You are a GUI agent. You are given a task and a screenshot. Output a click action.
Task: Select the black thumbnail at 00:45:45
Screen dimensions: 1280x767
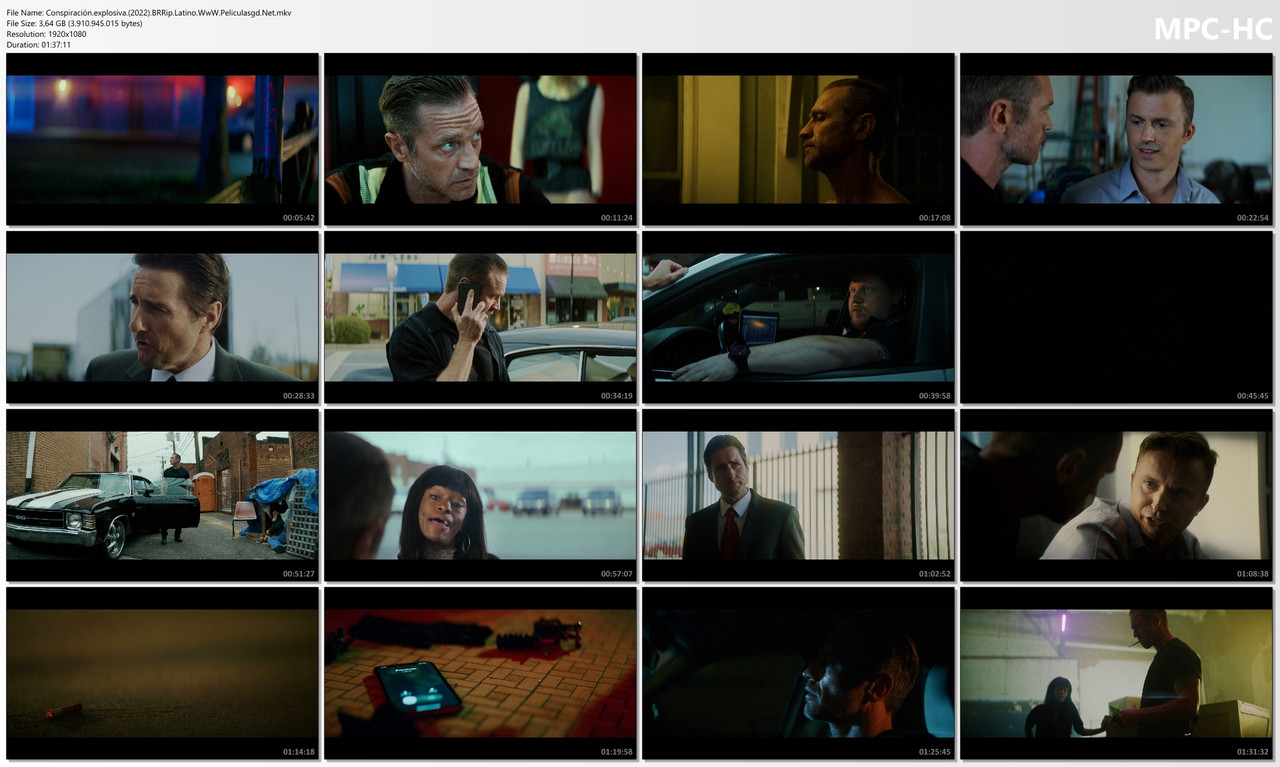1116,317
